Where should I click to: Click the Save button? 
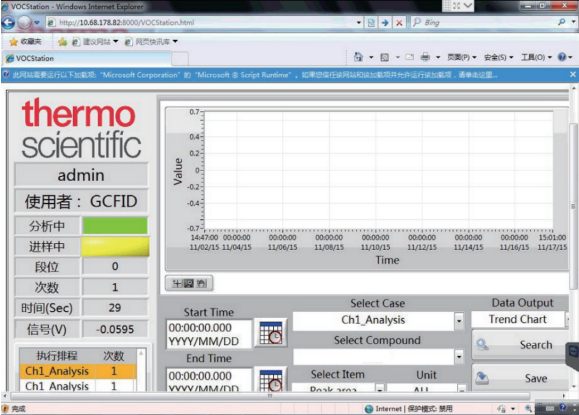click(x=520, y=378)
